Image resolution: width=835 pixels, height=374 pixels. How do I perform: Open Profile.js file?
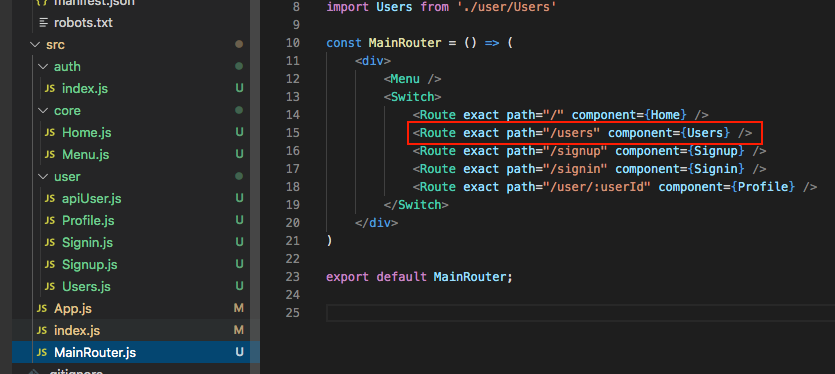click(x=88, y=221)
